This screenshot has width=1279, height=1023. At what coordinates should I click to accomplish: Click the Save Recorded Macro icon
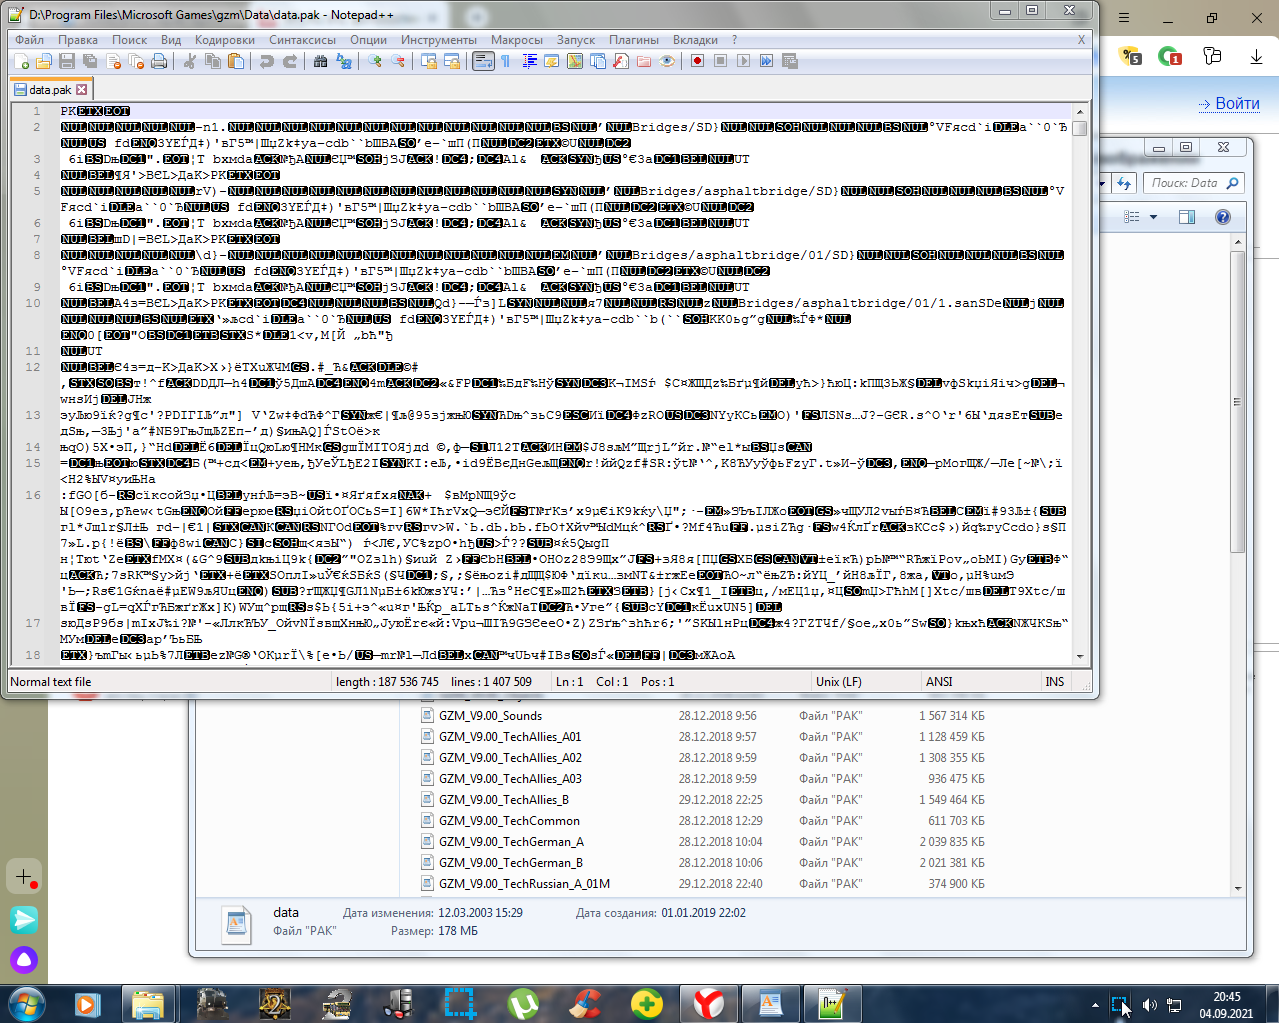tap(789, 62)
